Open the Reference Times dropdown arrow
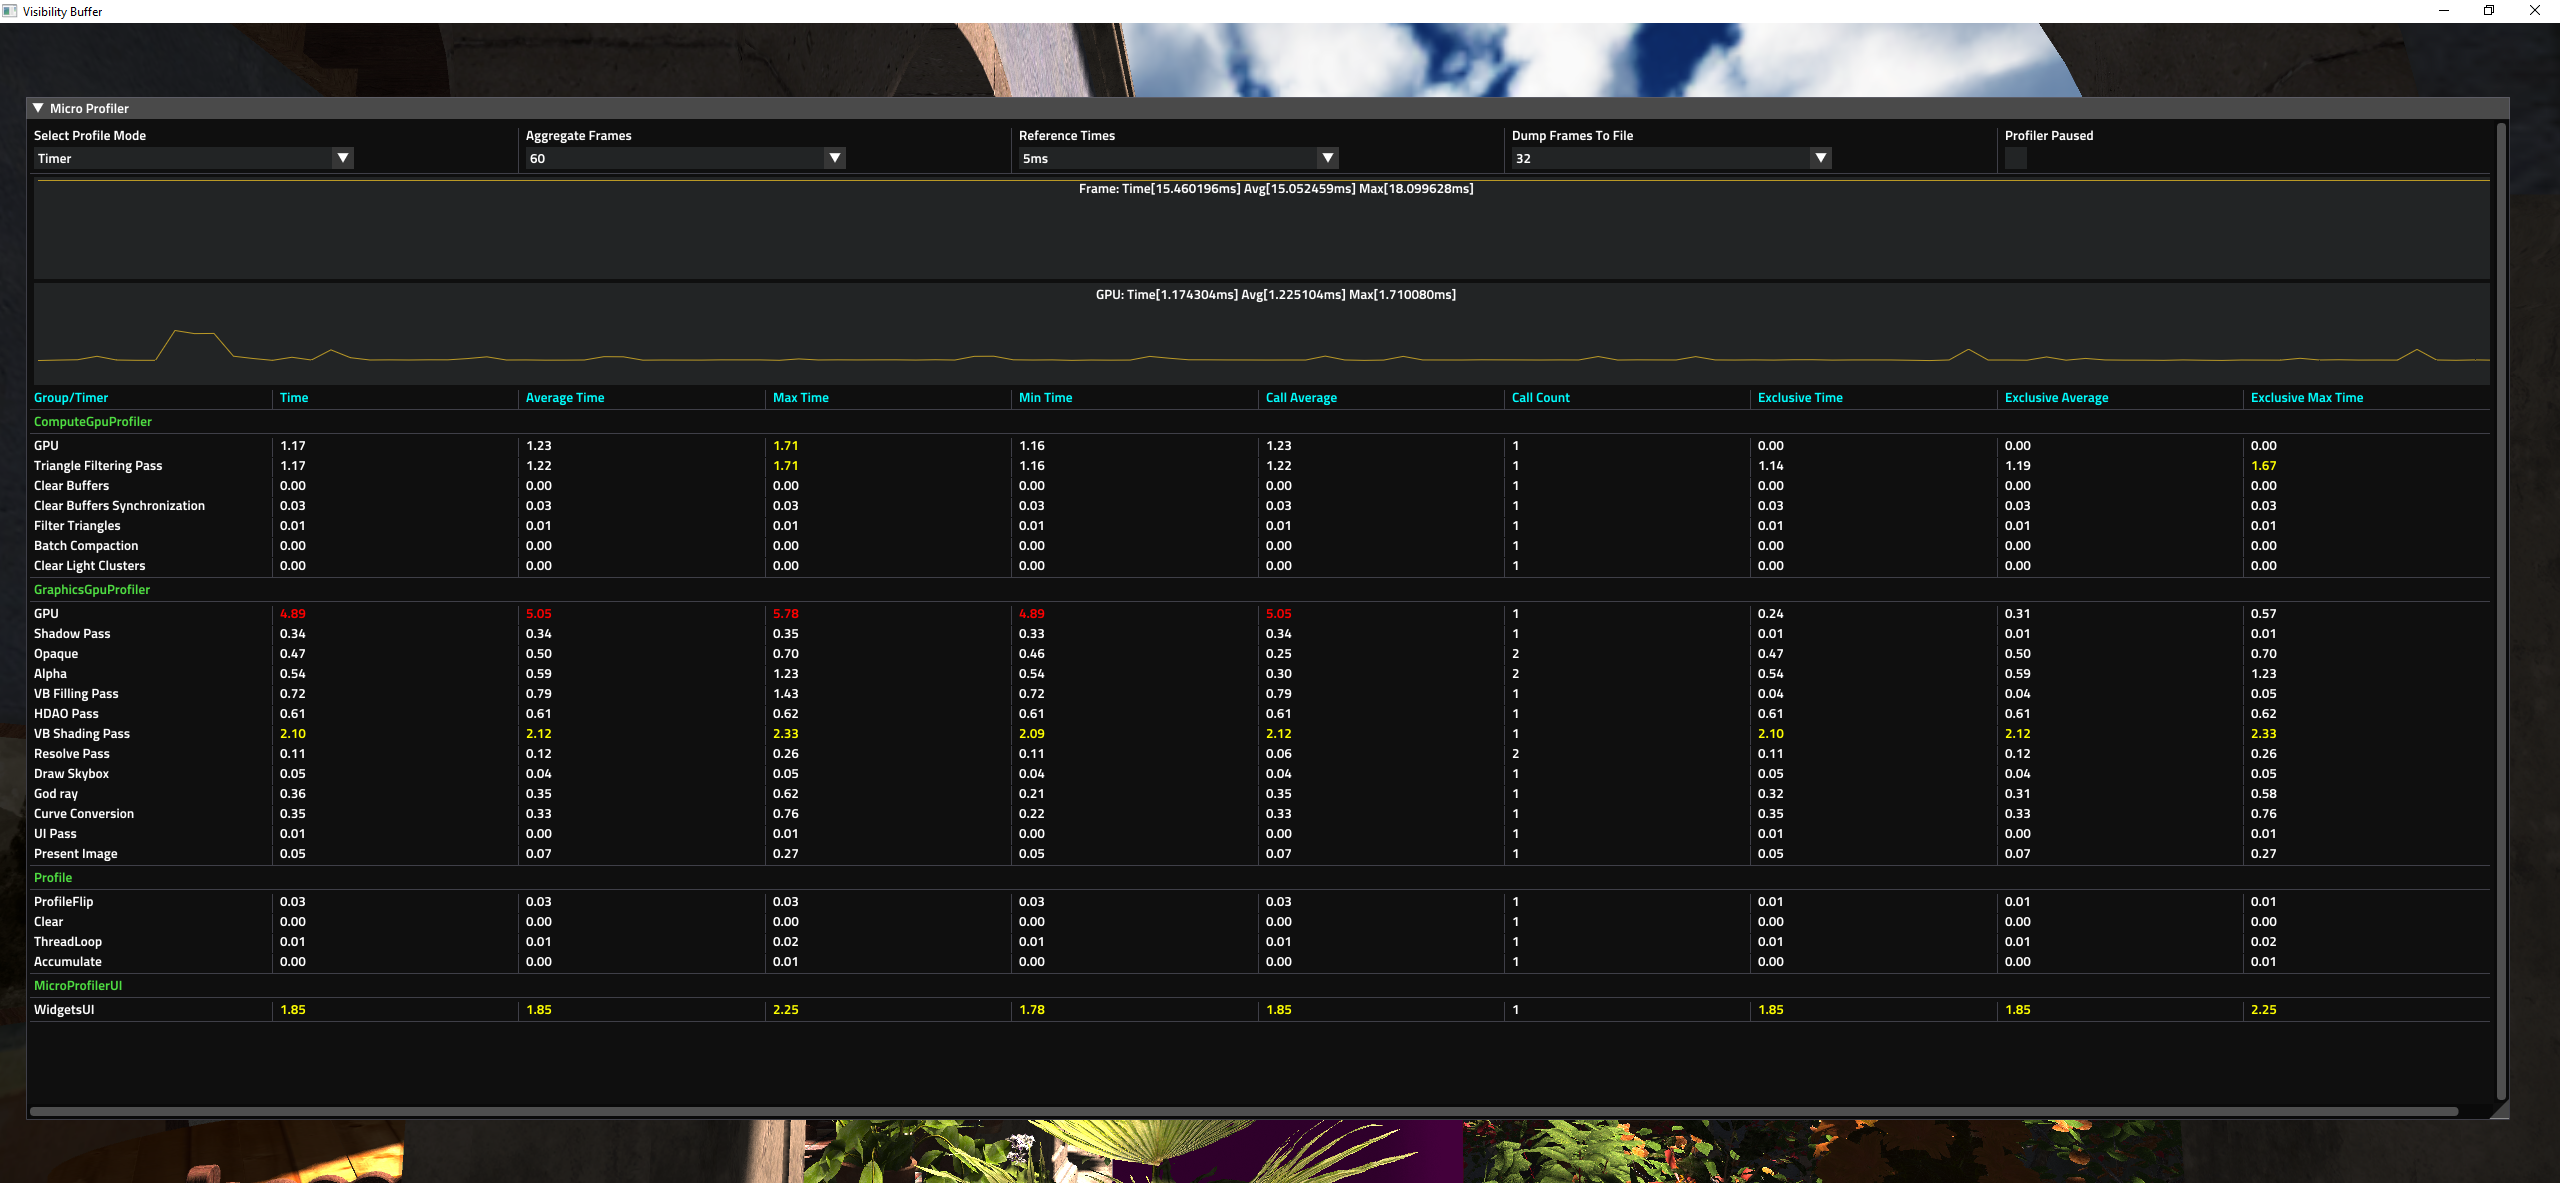 (x=1328, y=158)
